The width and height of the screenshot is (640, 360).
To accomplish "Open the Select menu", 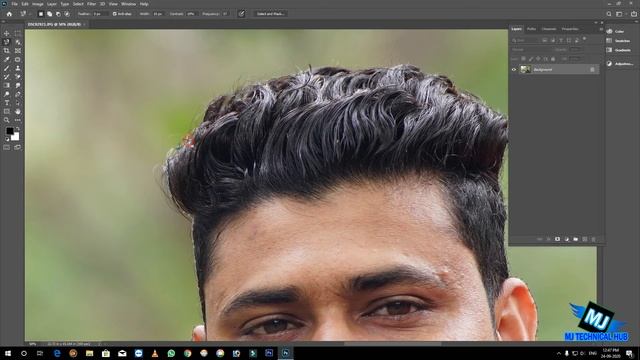I will point(78,4).
